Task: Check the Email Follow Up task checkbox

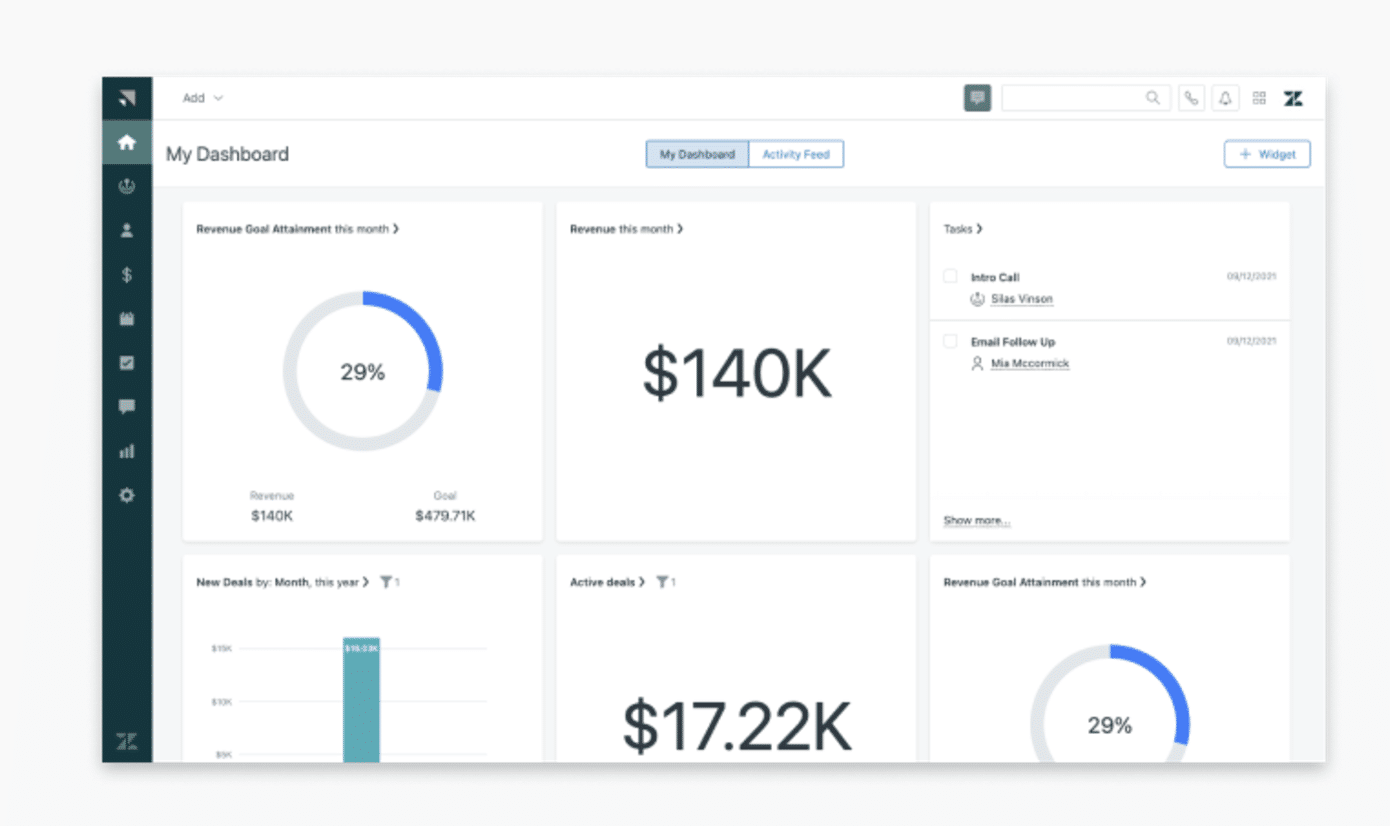Action: (x=950, y=342)
